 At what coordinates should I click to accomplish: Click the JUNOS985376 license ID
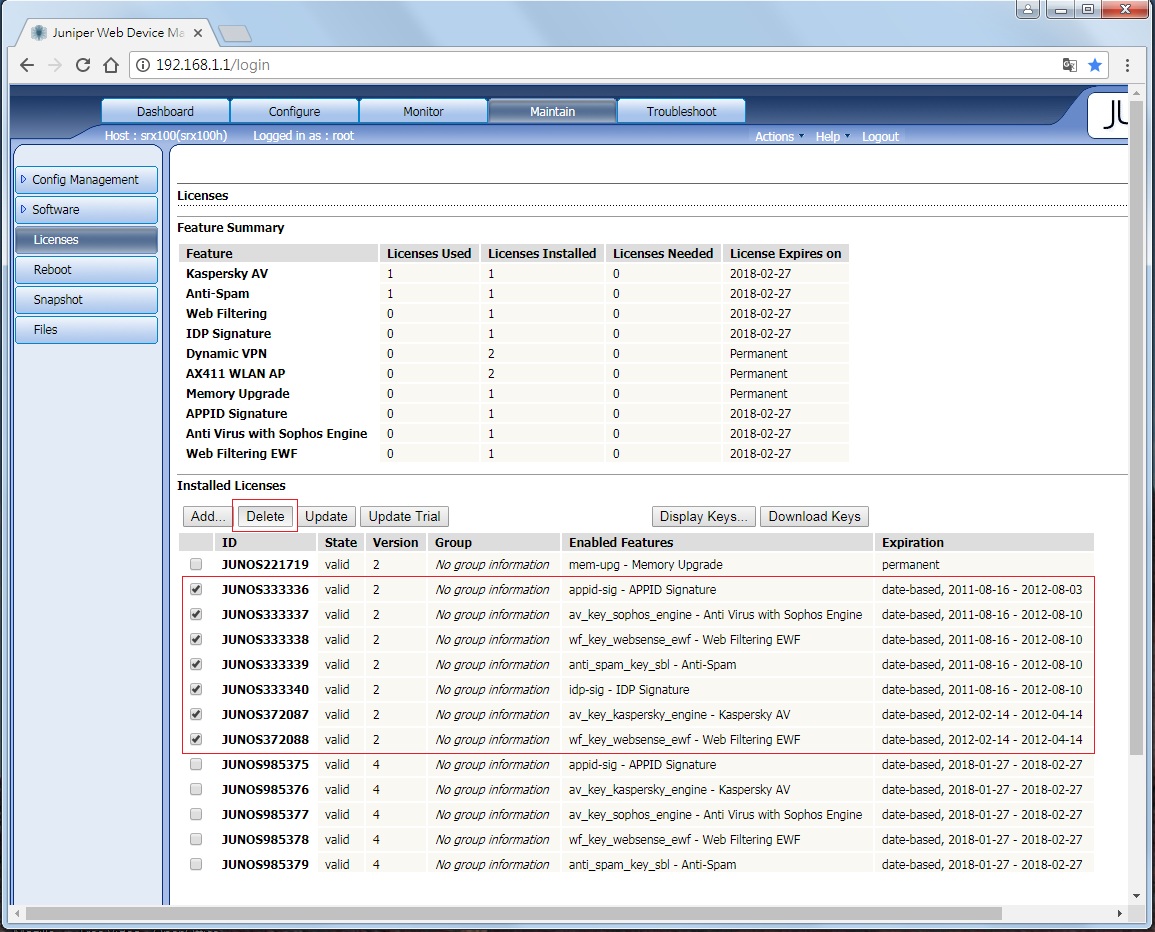pos(265,789)
